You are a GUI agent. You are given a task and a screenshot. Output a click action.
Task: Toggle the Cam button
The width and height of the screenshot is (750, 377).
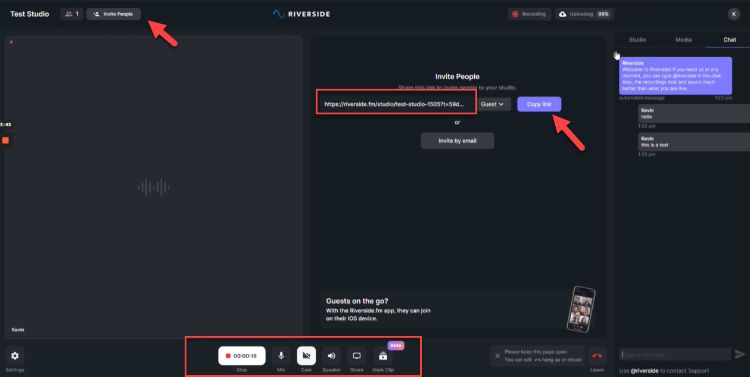click(306, 355)
